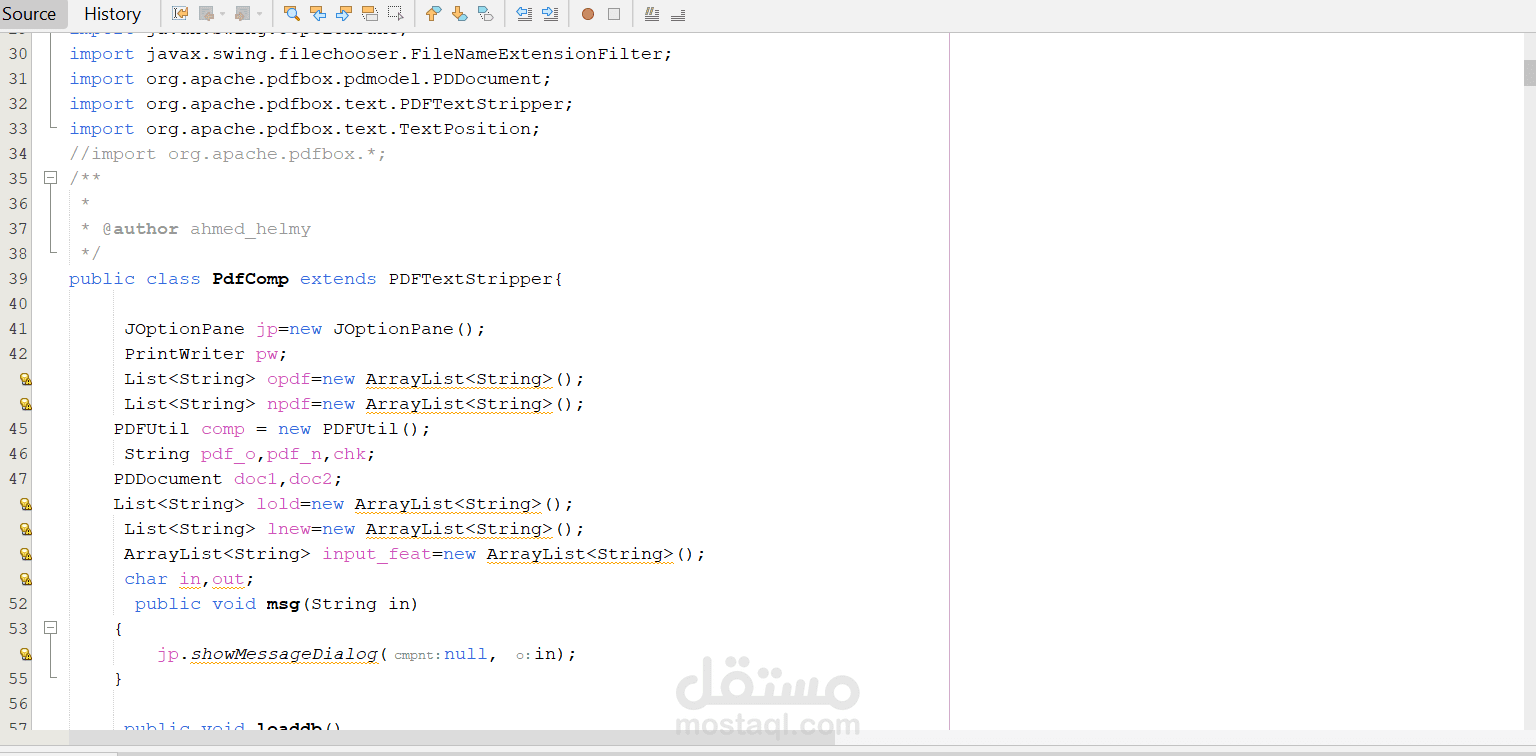Click line number 39 in the gutter
Viewport: 1536px width, 756px height.
18,279
